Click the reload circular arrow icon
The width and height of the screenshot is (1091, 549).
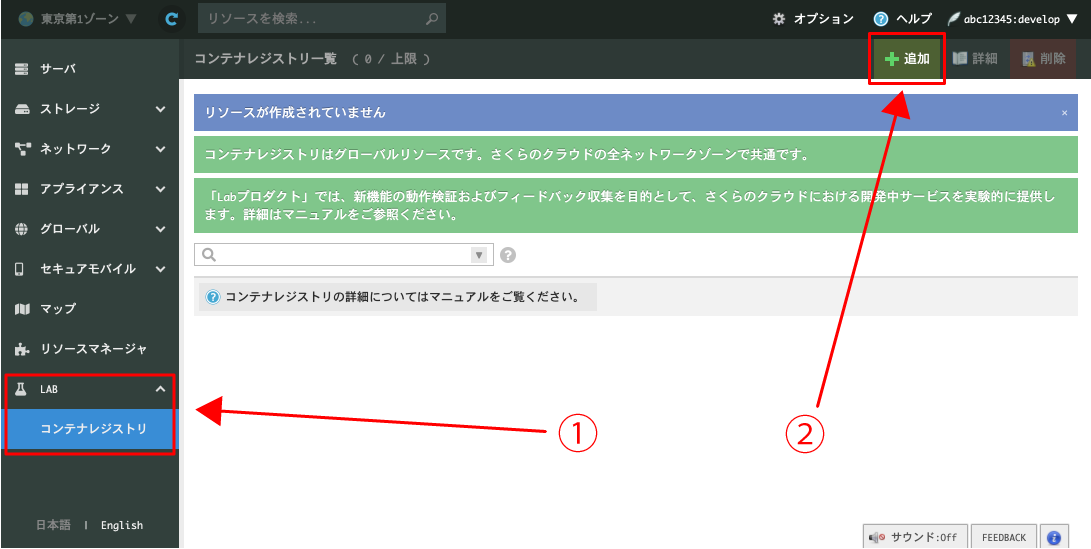(x=170, y=19)
